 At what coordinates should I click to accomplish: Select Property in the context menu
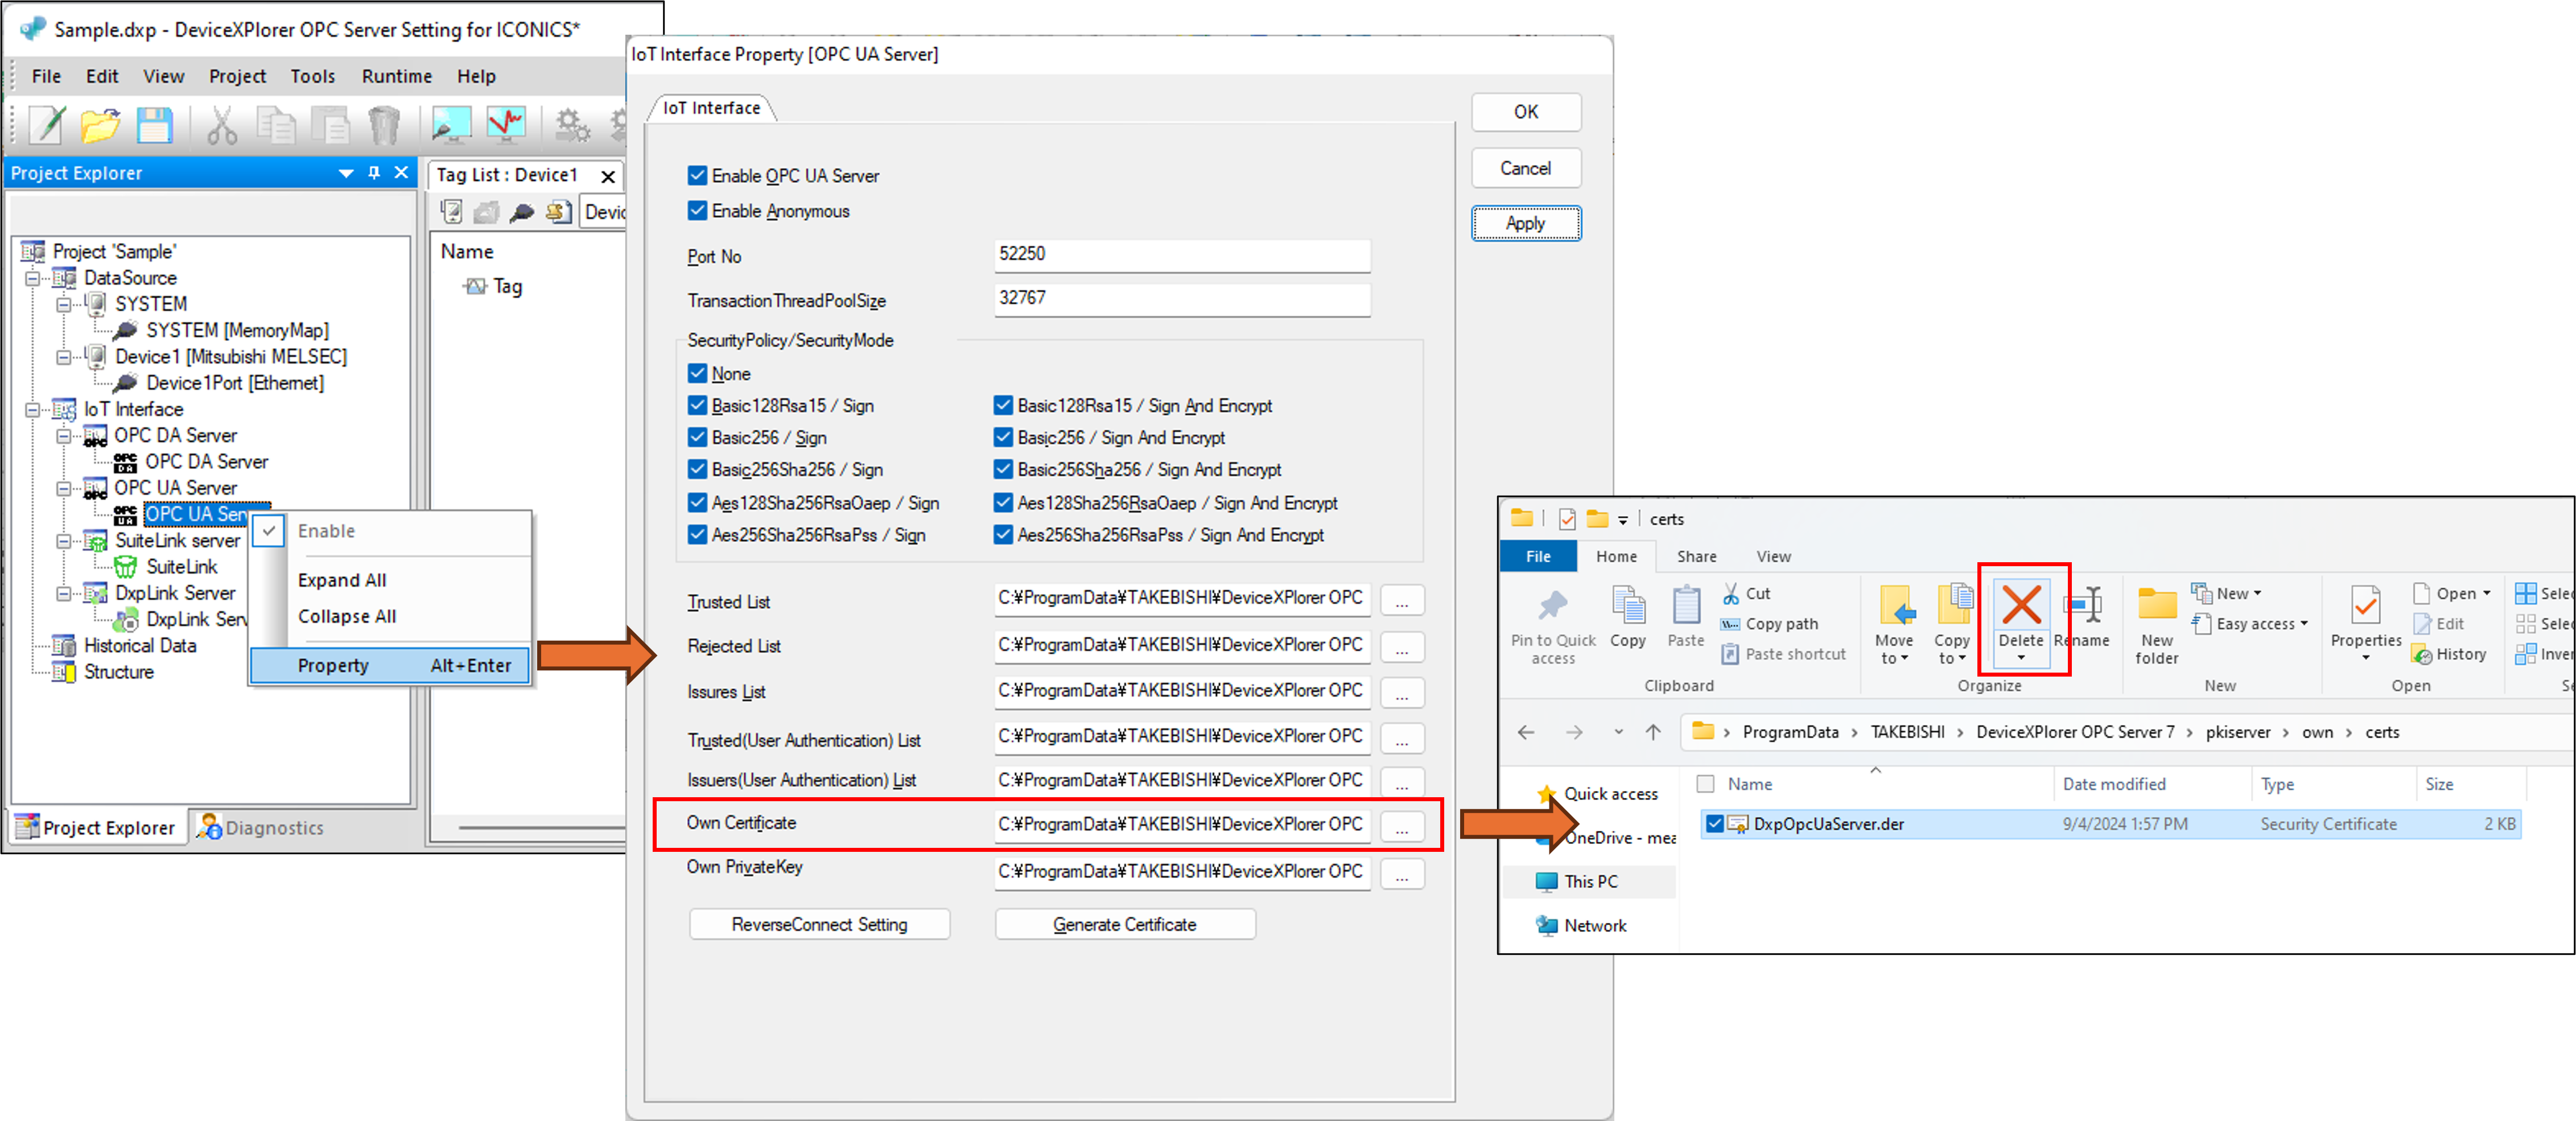point(334,665)
